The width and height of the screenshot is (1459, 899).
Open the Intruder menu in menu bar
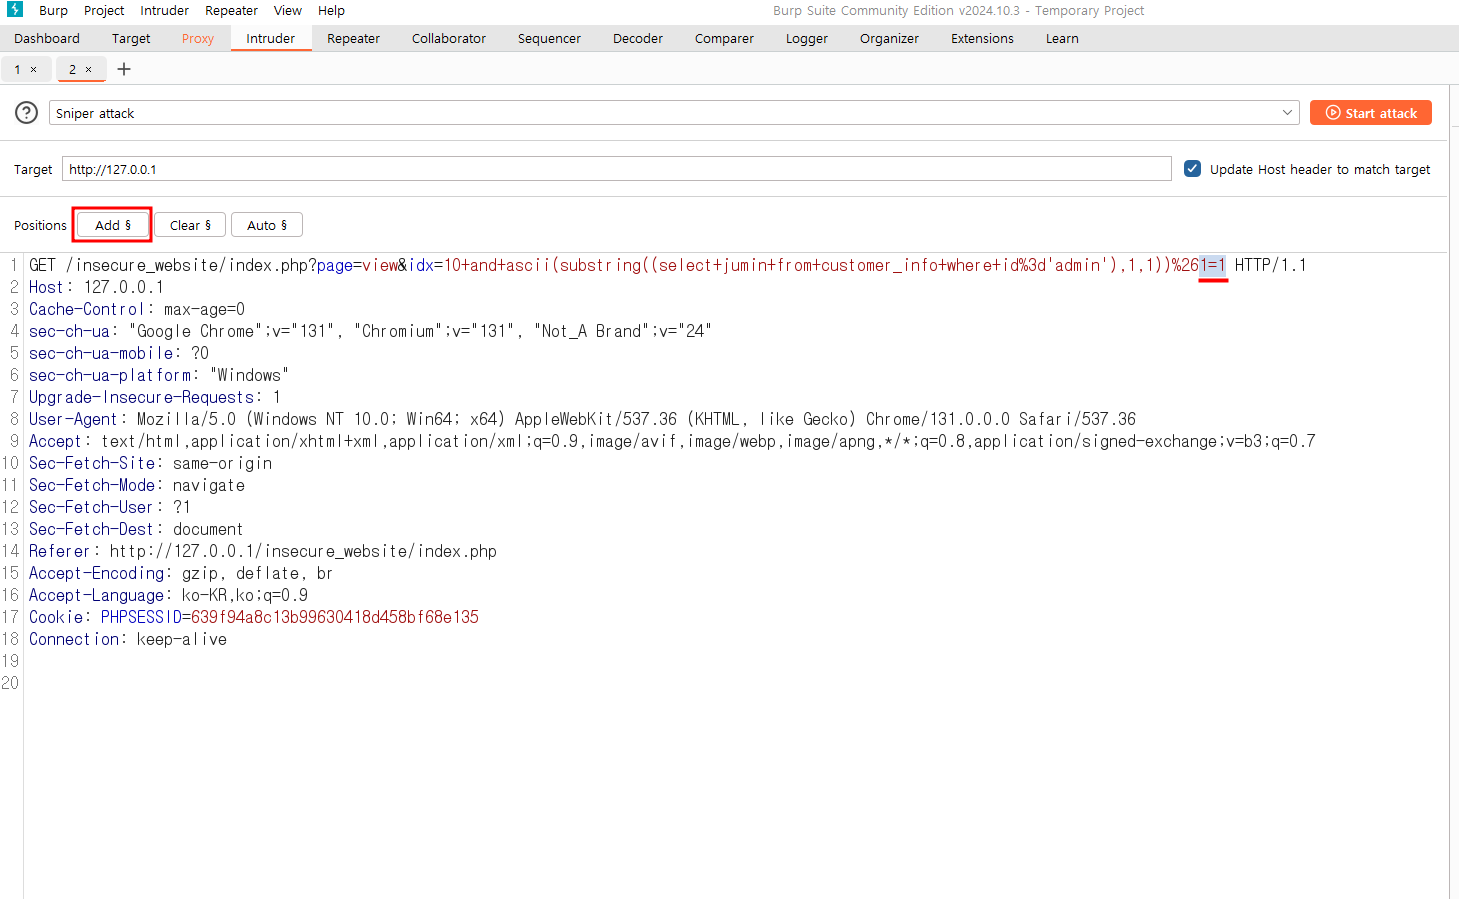165,10
